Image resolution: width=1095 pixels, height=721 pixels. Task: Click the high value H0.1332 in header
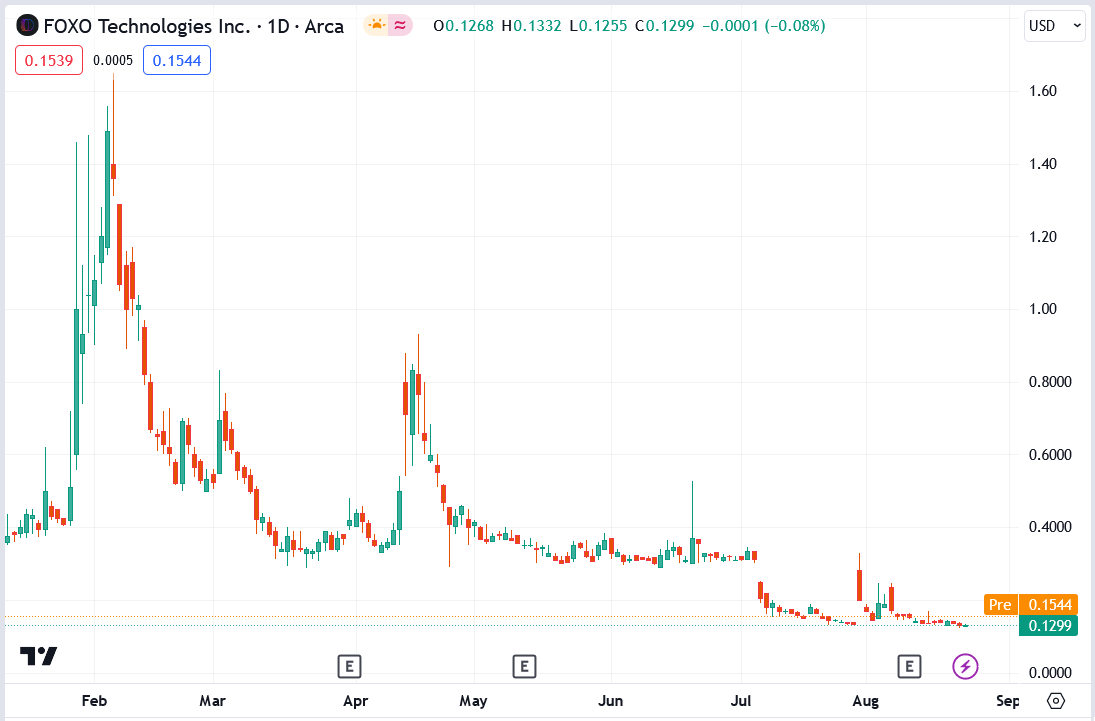click(x=531, y=27)
